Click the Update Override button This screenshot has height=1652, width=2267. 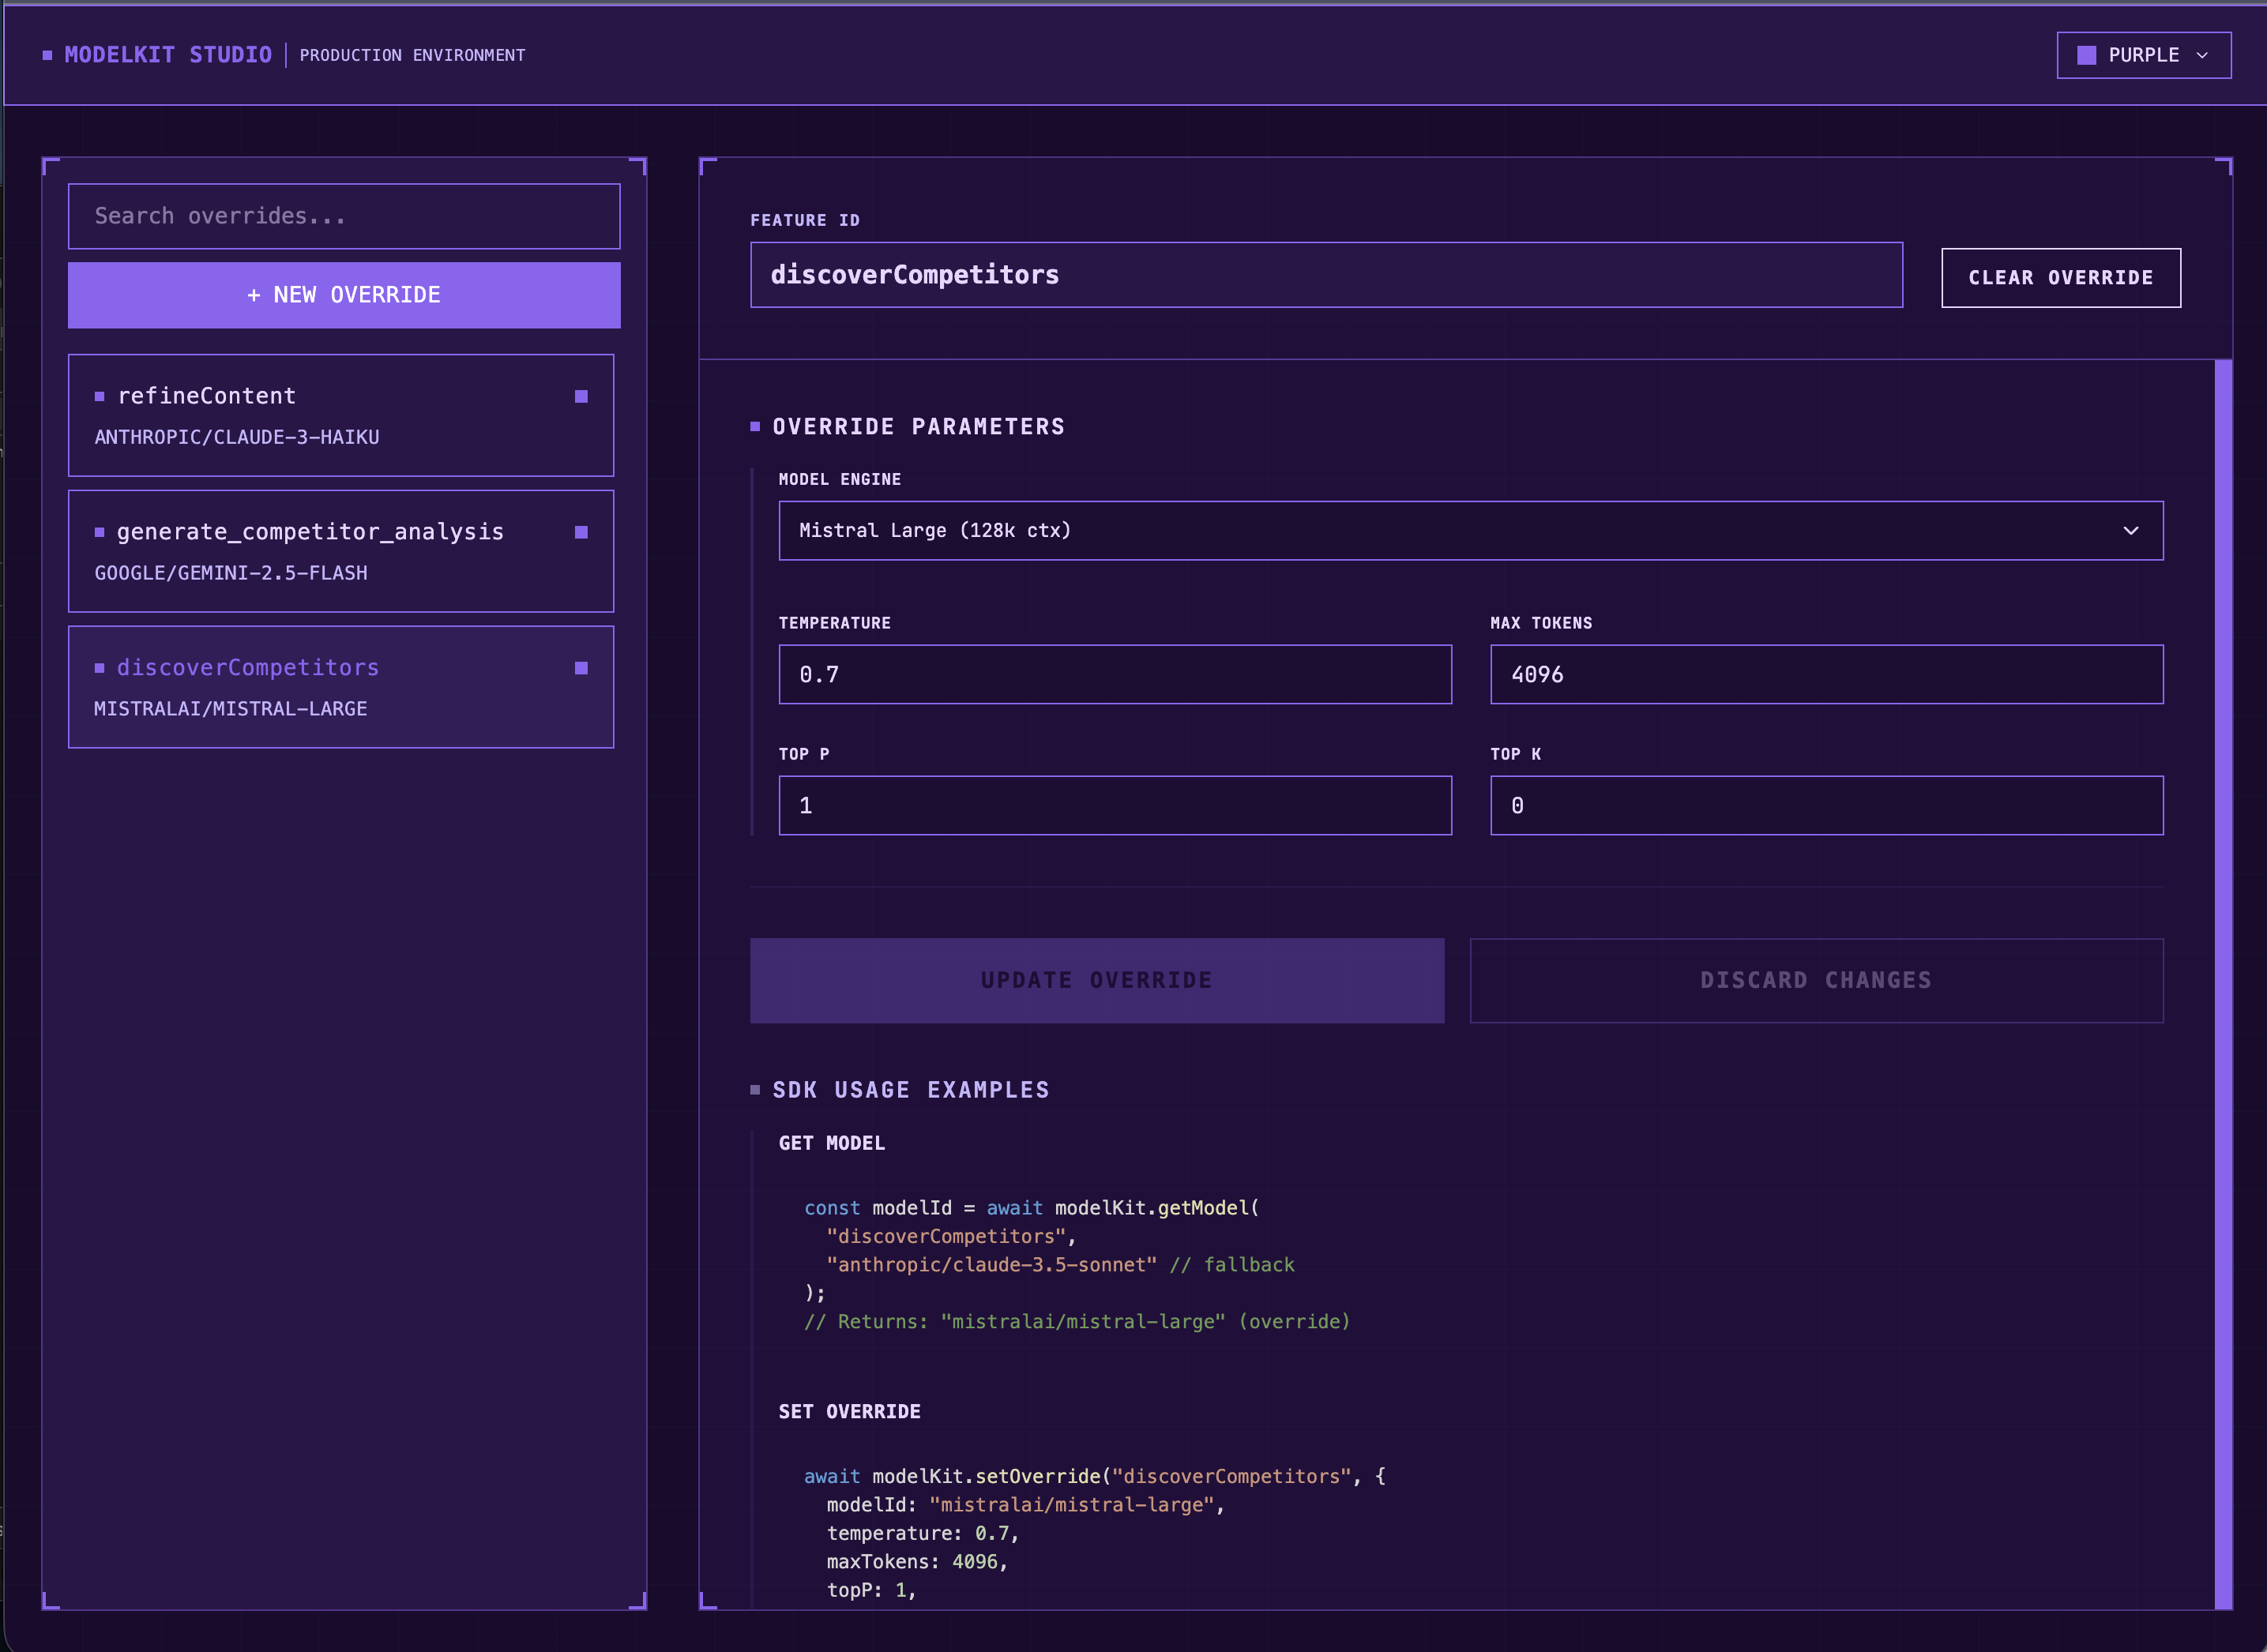[1096, 981]
